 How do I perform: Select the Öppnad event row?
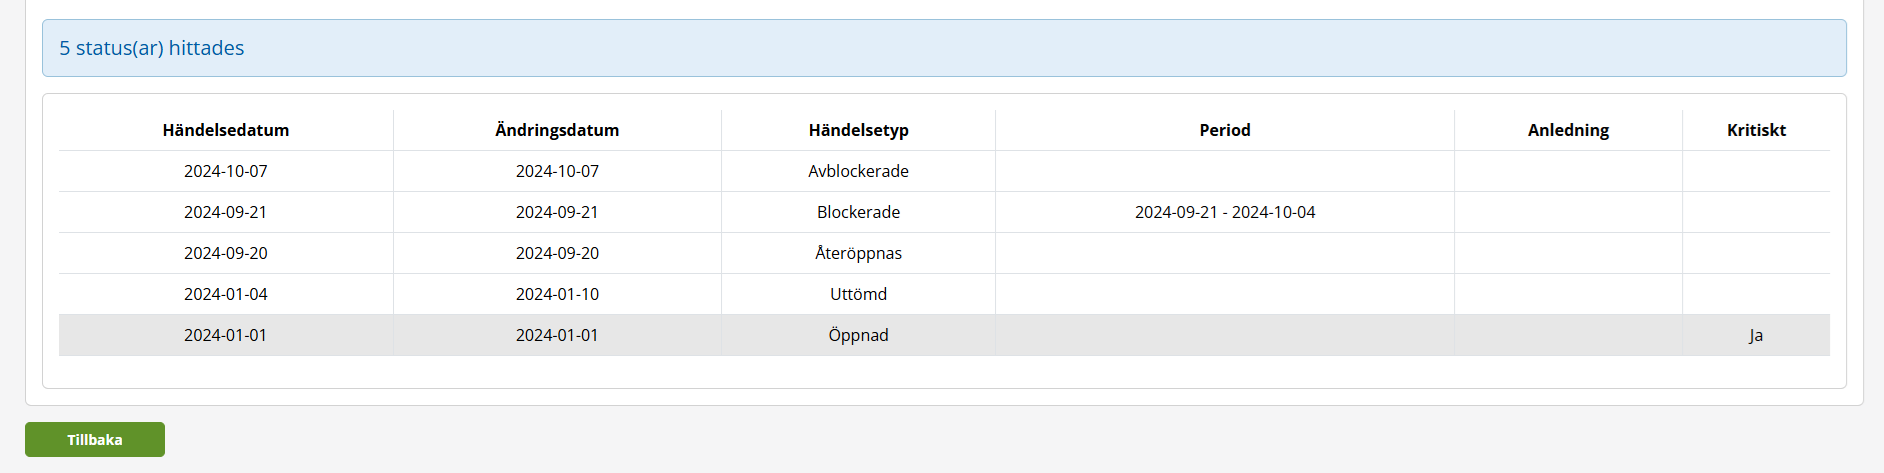(x=858, y=335)
